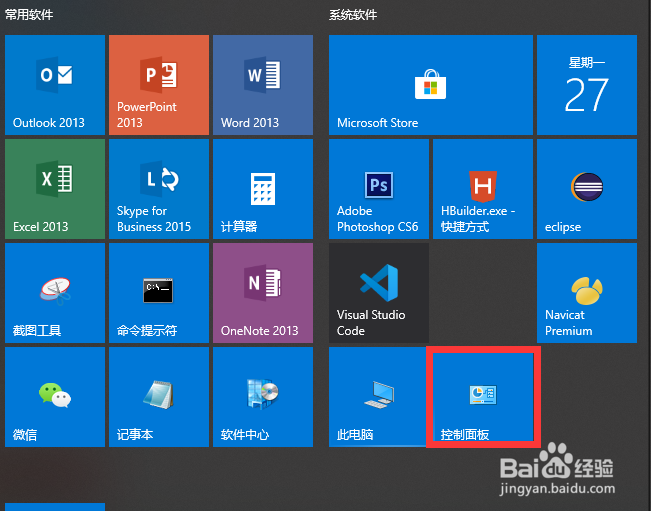Open the 控制面板 control panel tile
Screen dimensions: 651x511
click(x=483, y=397)
